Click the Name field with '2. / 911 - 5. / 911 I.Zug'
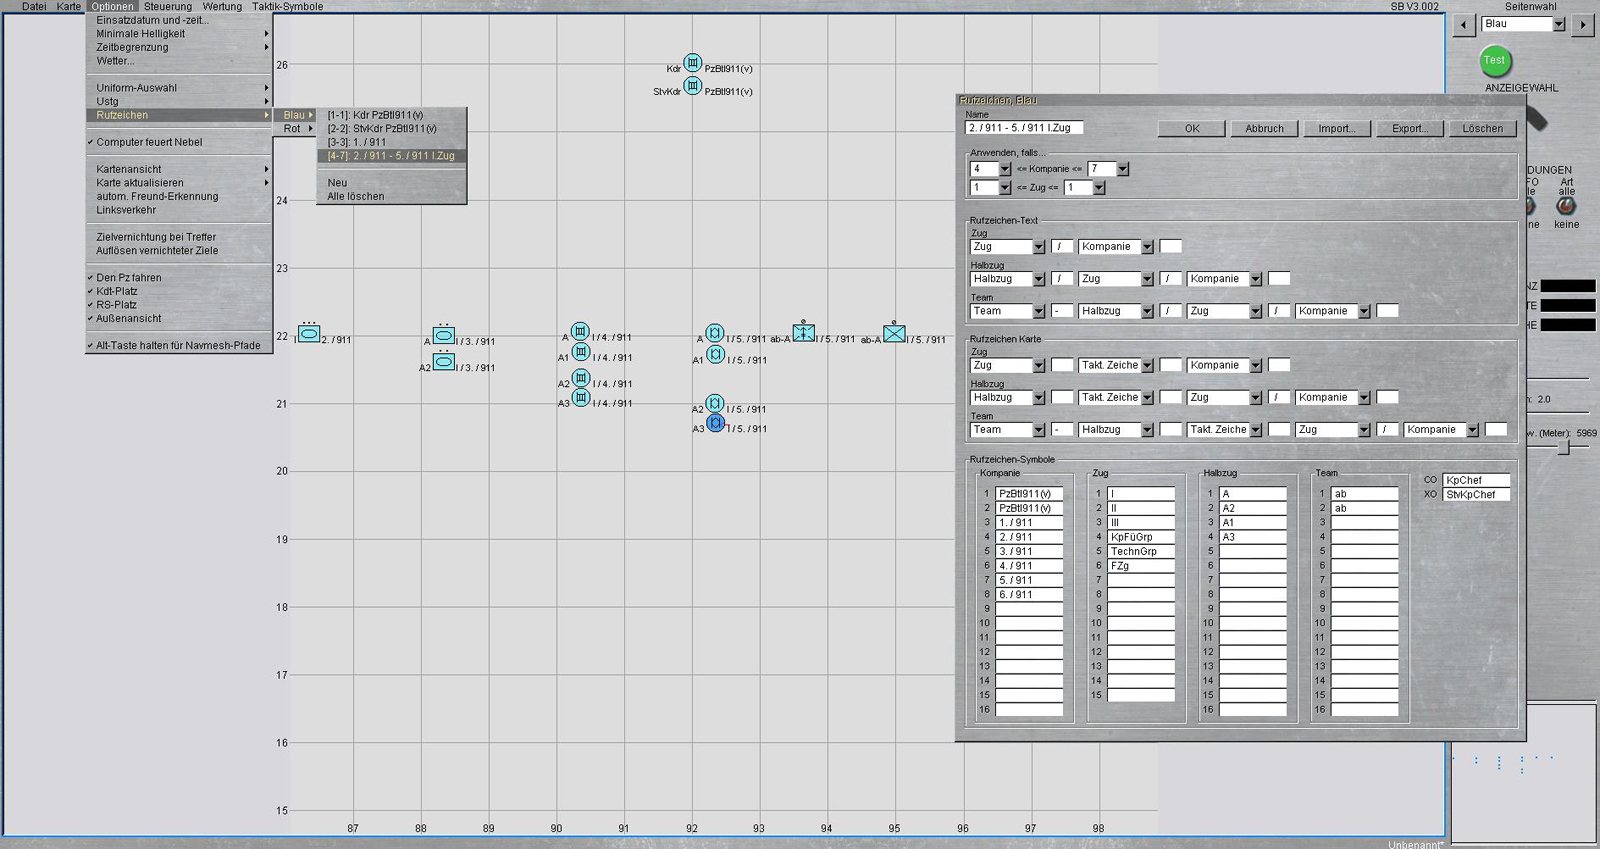Screen dimensions: 1600x849 1024,128
